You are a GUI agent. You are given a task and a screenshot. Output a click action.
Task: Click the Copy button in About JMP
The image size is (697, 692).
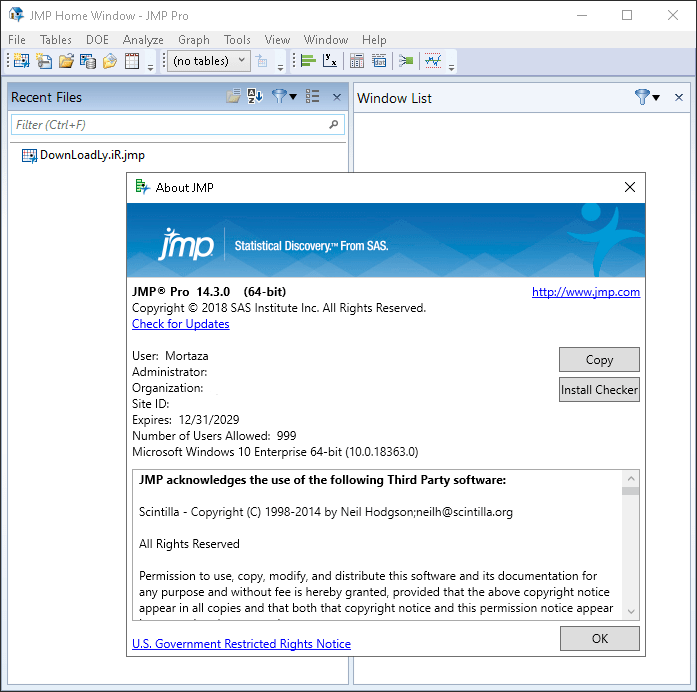599,359
